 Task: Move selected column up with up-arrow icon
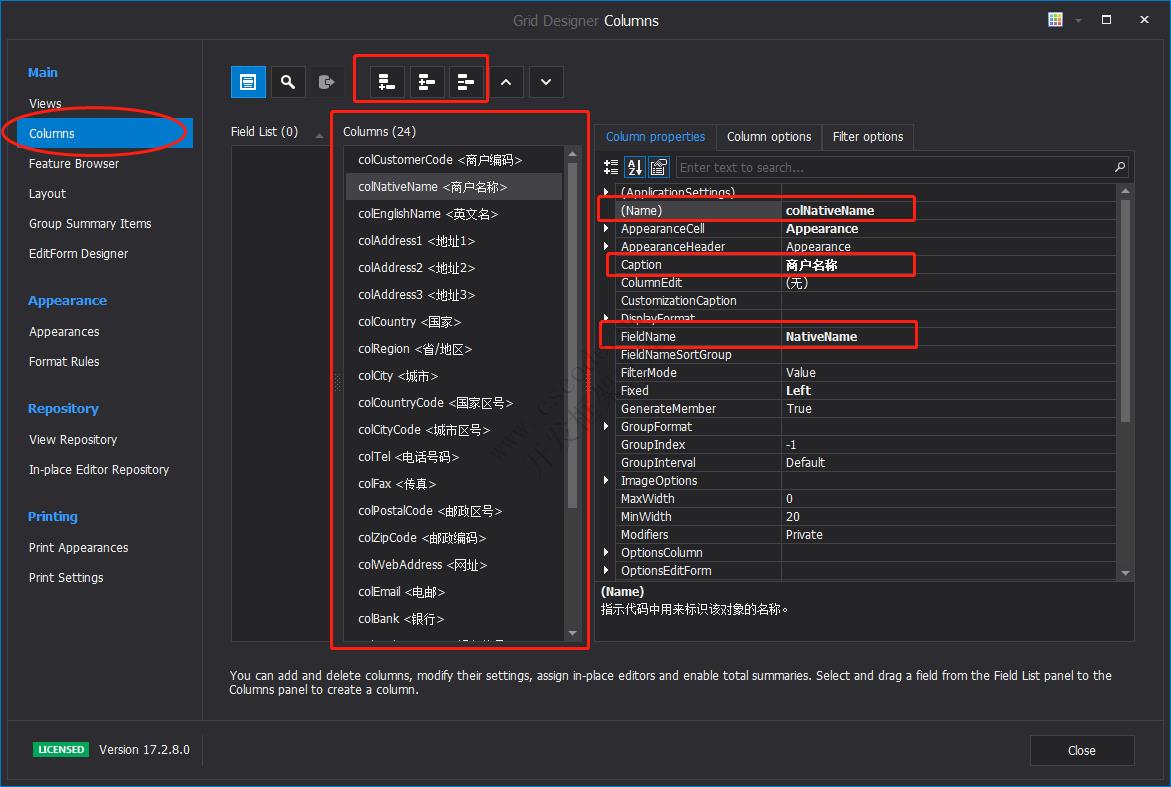point(507,82)
